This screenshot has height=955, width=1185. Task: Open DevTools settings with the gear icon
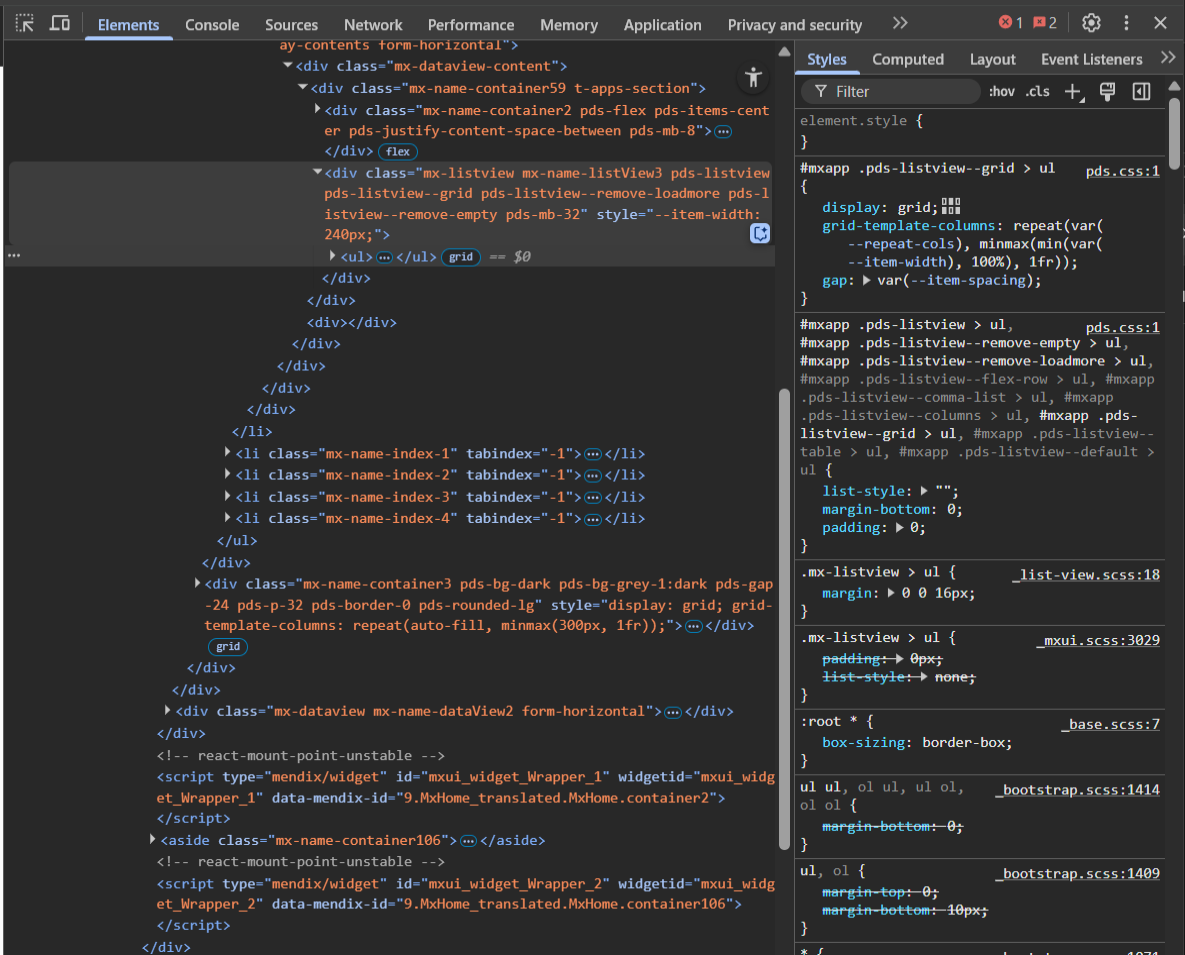pyautogui.click(x=1091, y=22)
